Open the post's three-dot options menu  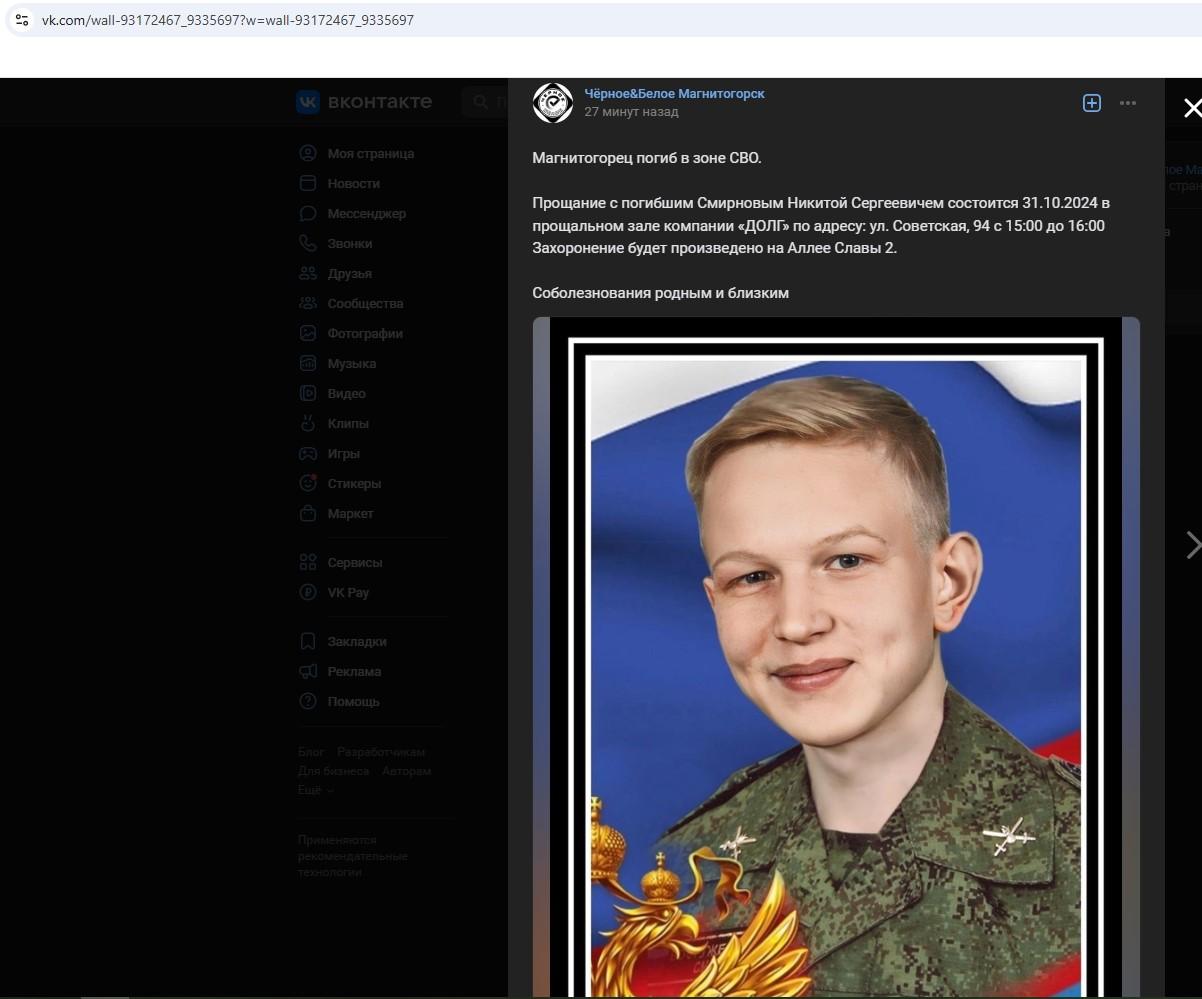[1128, 103]
